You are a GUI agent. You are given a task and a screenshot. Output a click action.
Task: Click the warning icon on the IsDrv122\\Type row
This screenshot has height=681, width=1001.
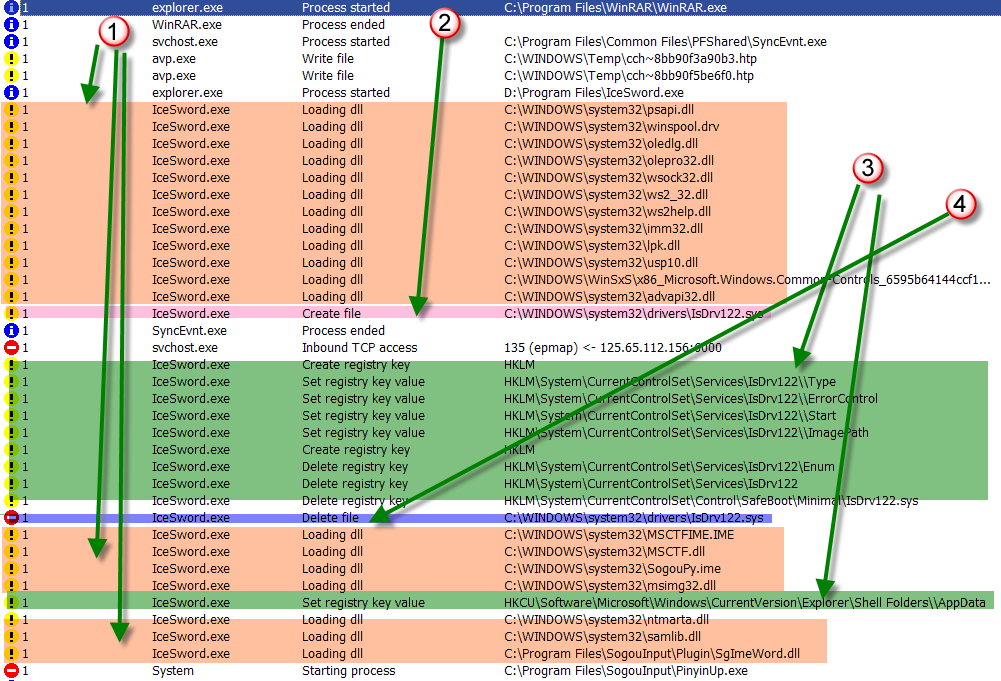click(x=11, y=382)
